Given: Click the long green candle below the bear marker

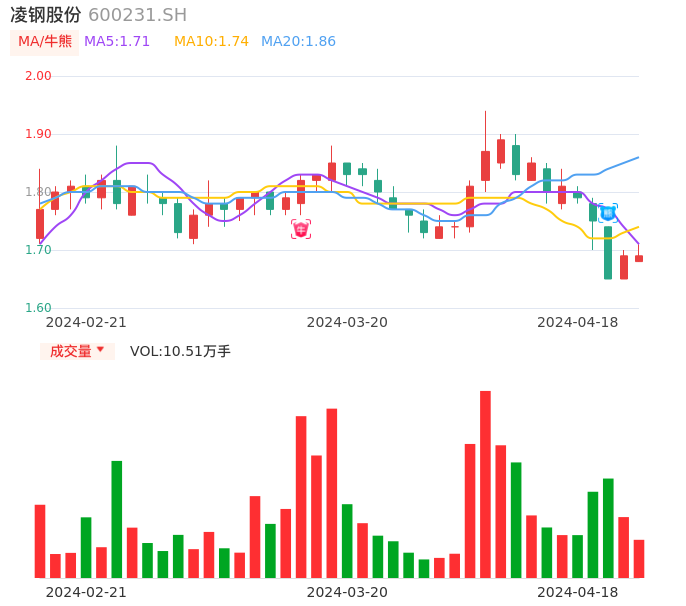Looking at the screenshot, I should point(608,252).
